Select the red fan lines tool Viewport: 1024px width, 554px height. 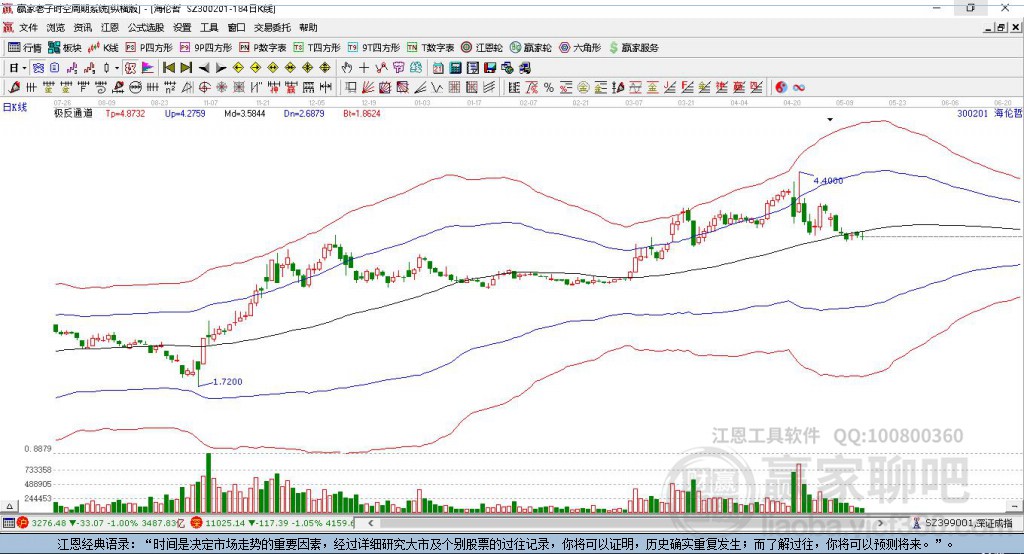coord(368,88)
